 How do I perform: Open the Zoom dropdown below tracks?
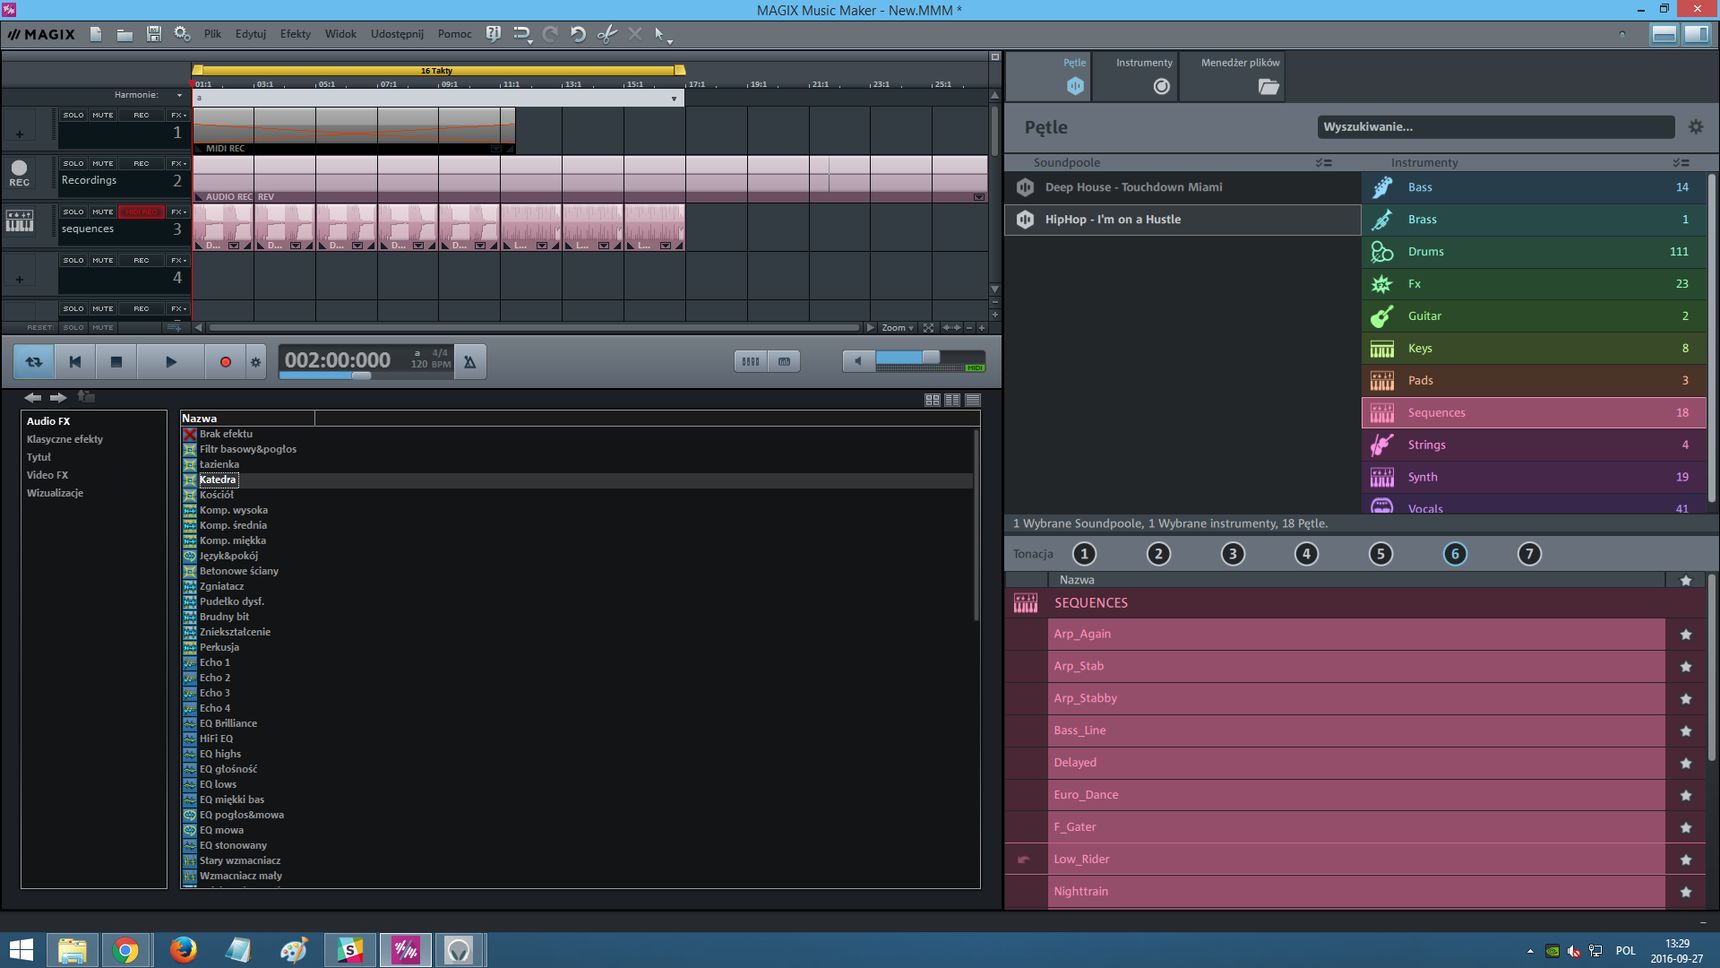click(897, 328)
